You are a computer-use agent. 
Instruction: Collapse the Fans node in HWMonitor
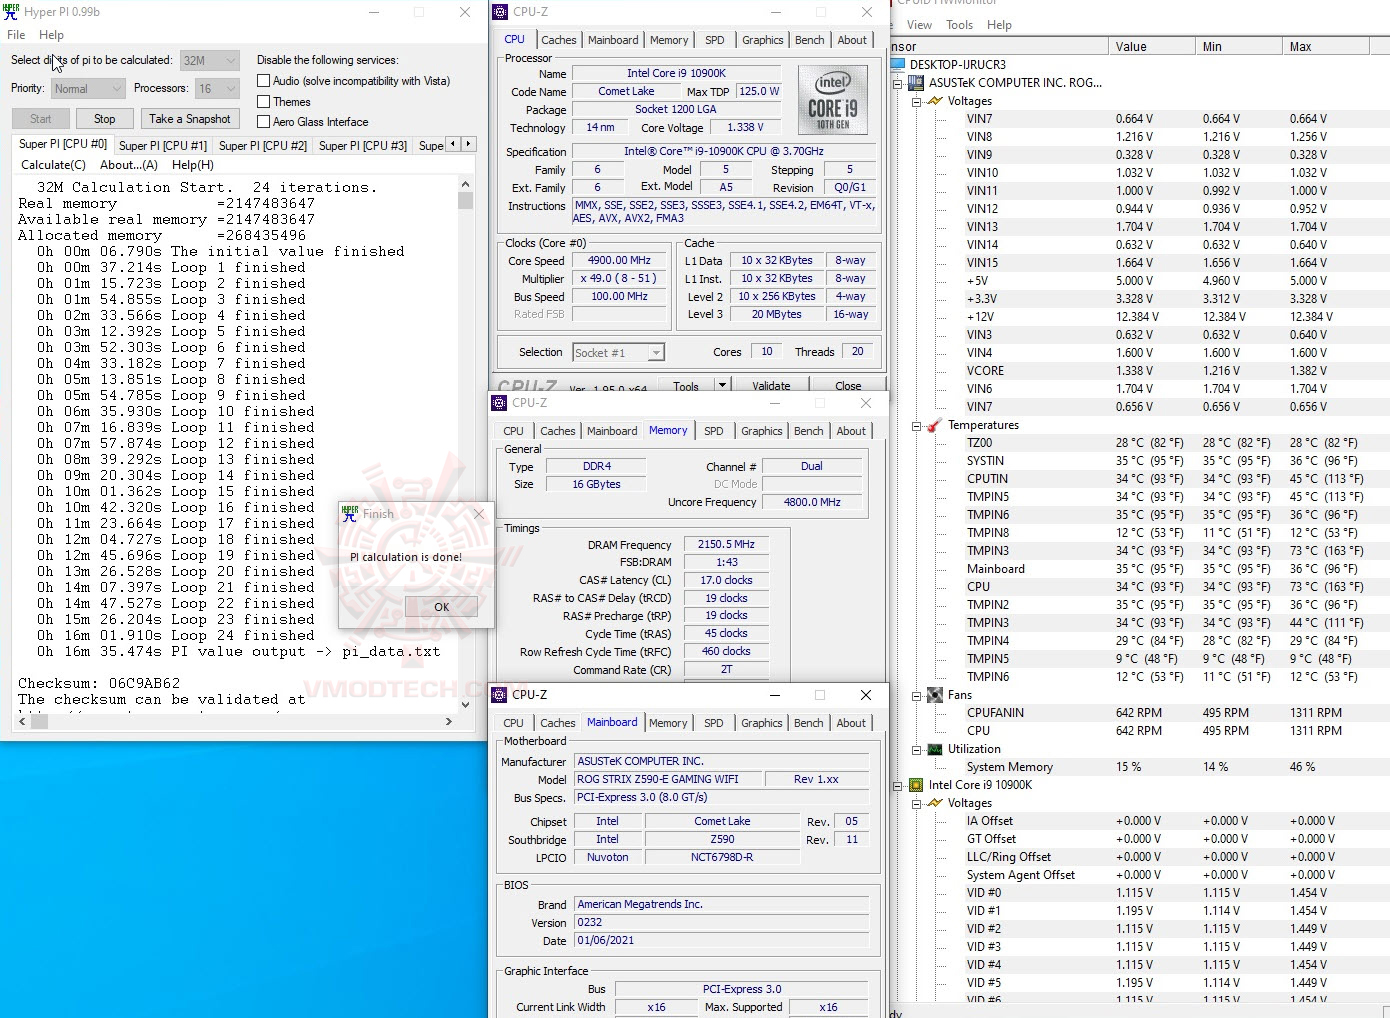[916, 695]
